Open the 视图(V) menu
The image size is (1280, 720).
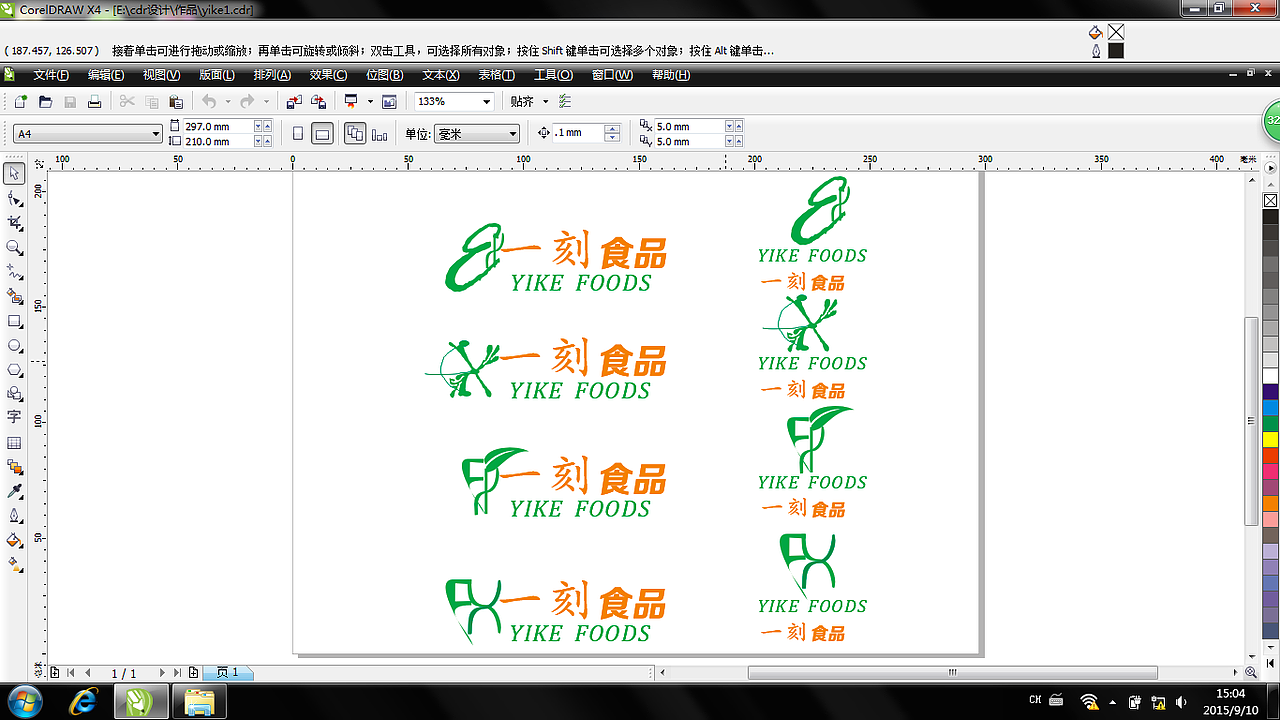161,75
